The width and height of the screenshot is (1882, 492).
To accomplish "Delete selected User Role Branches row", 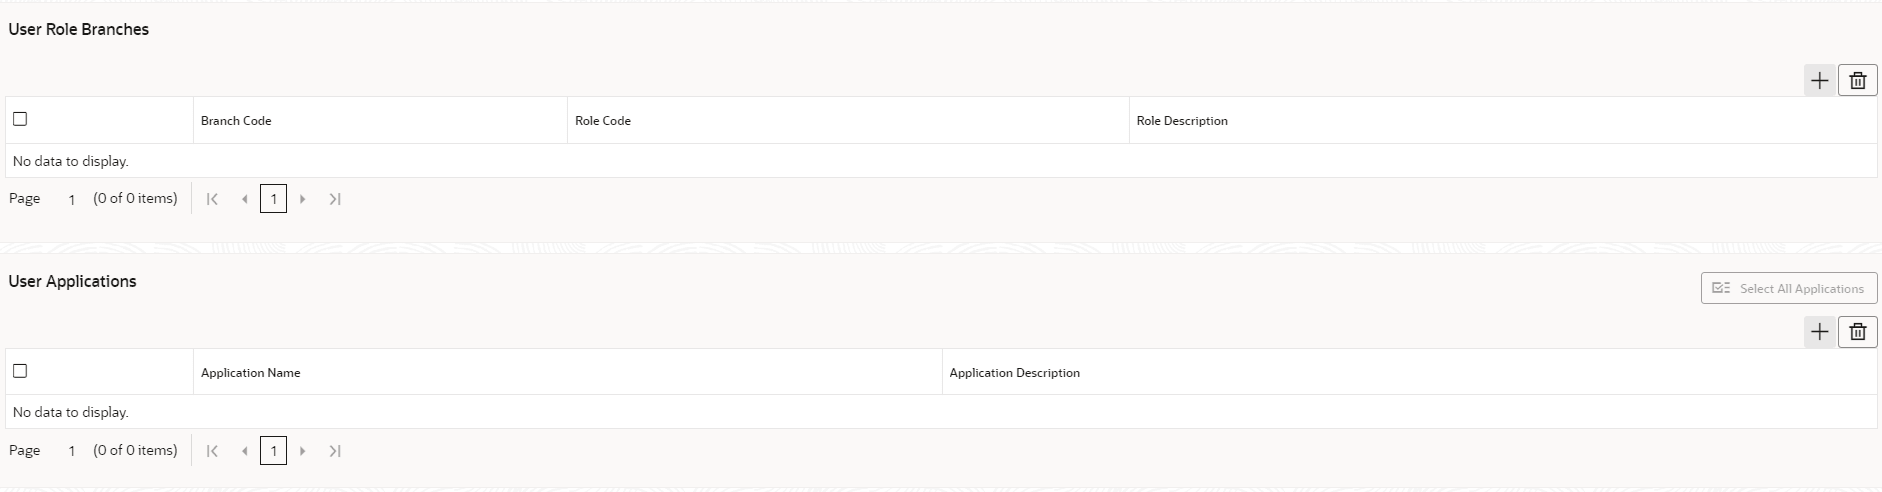I will pos(1857,81).
